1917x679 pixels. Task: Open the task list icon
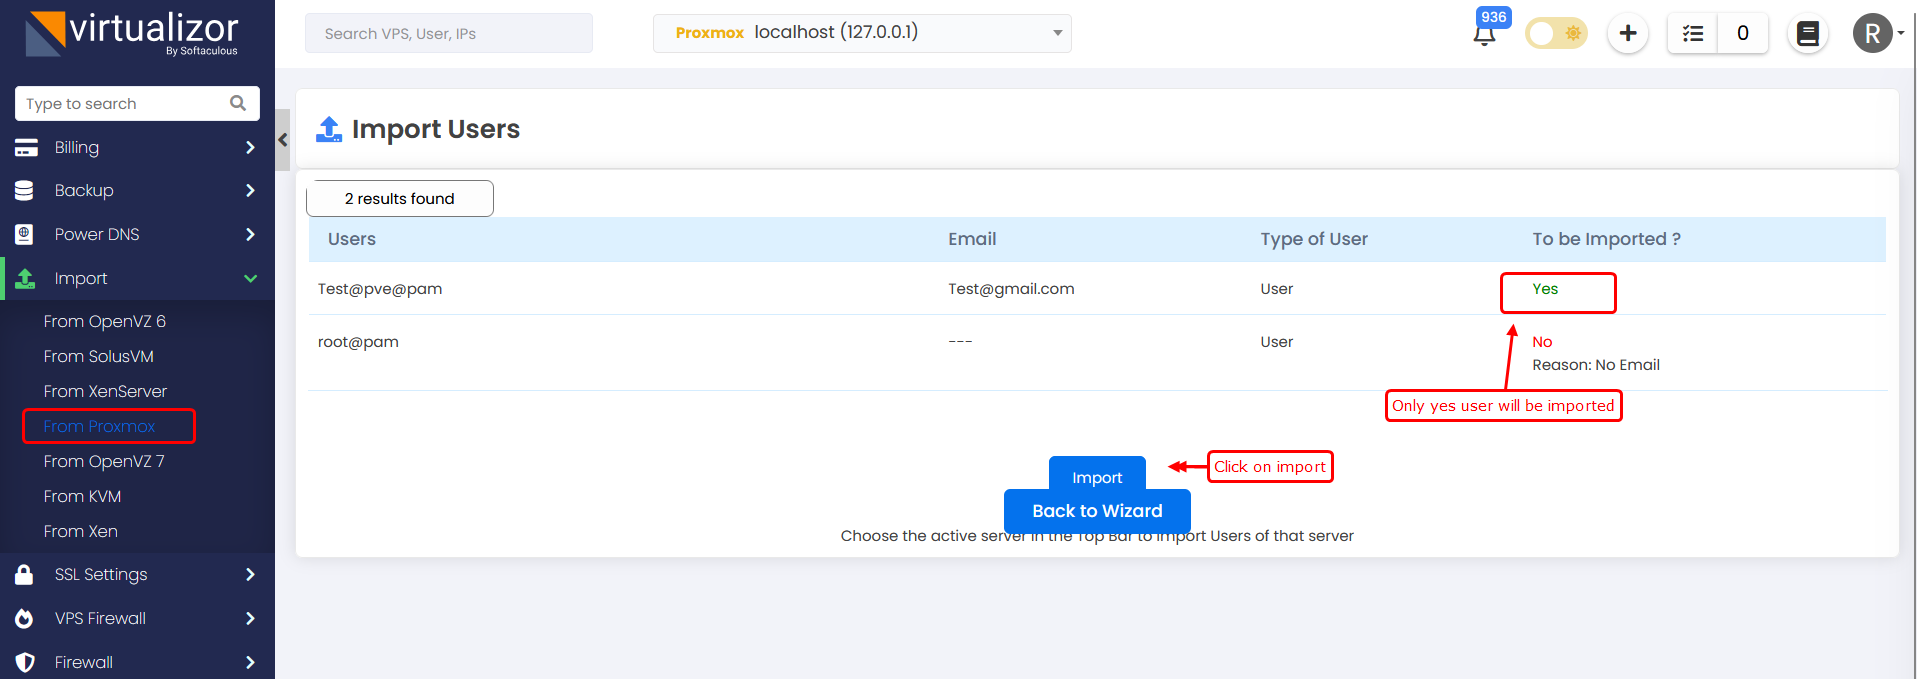(1693, 33)
